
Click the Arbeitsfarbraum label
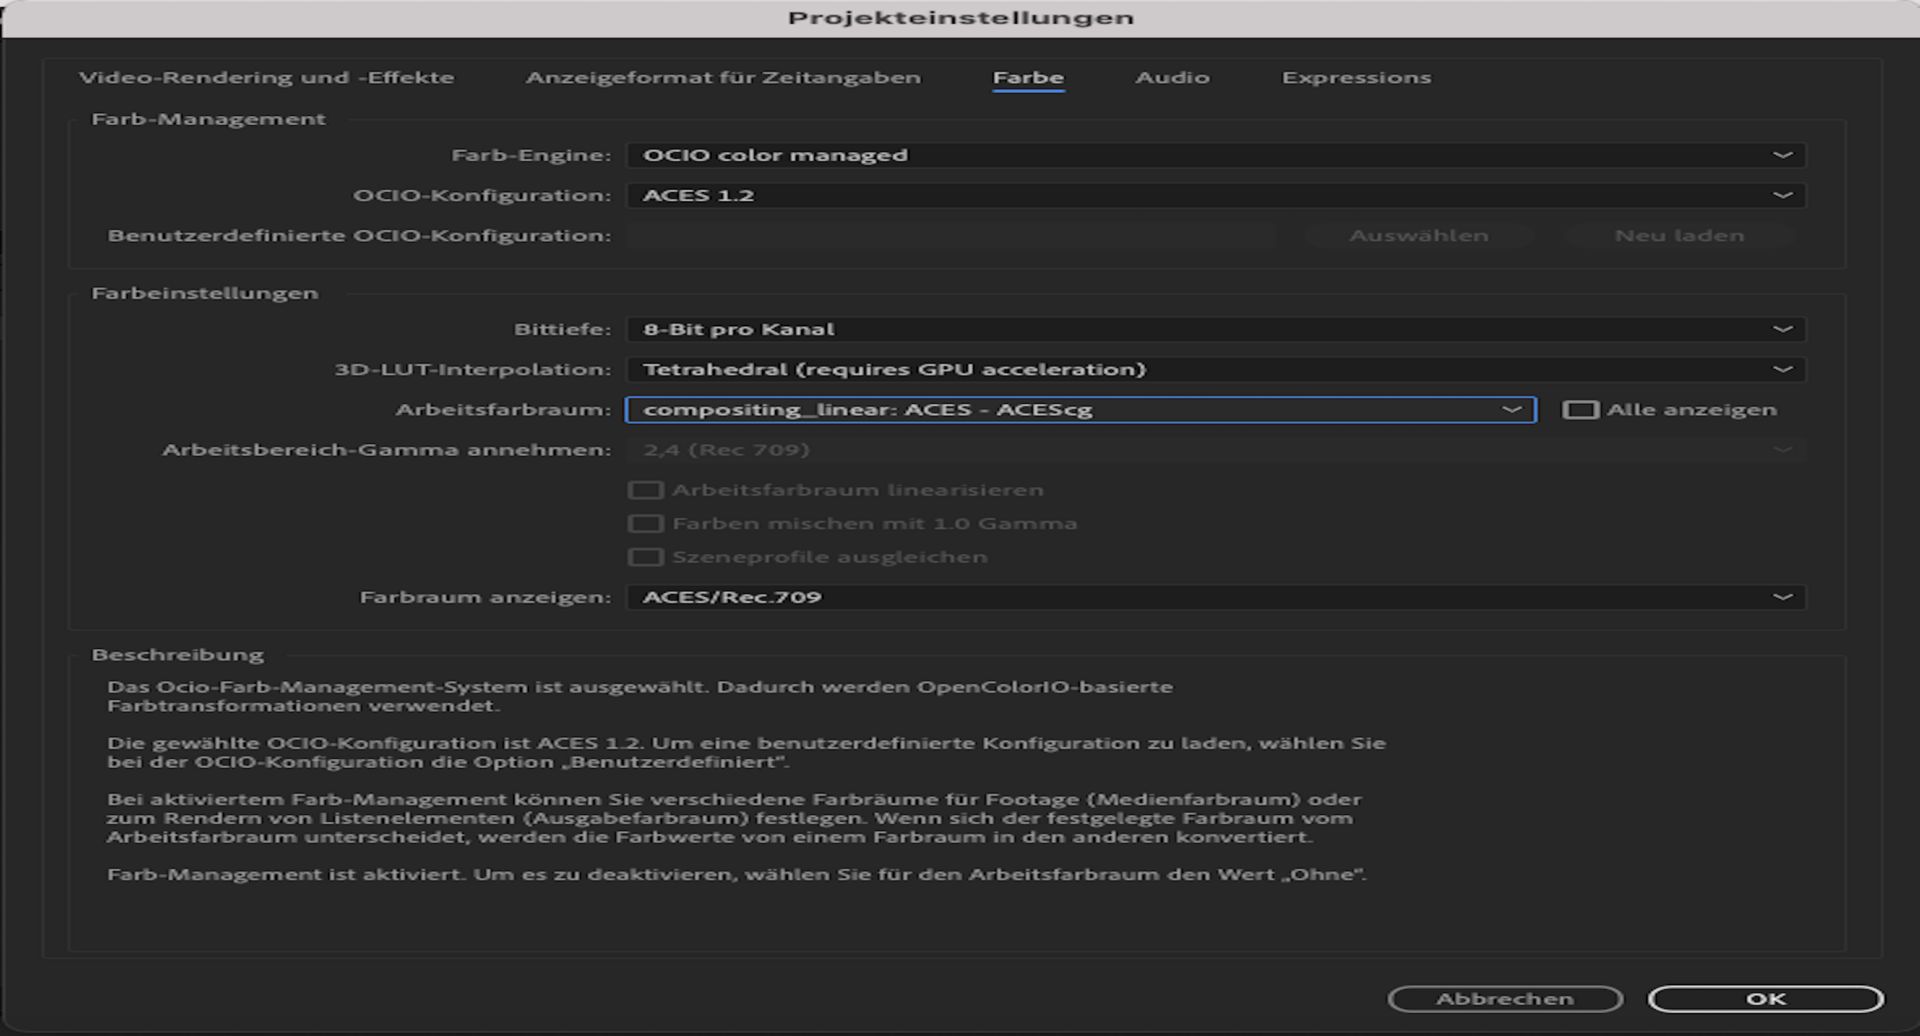(503, 410)
